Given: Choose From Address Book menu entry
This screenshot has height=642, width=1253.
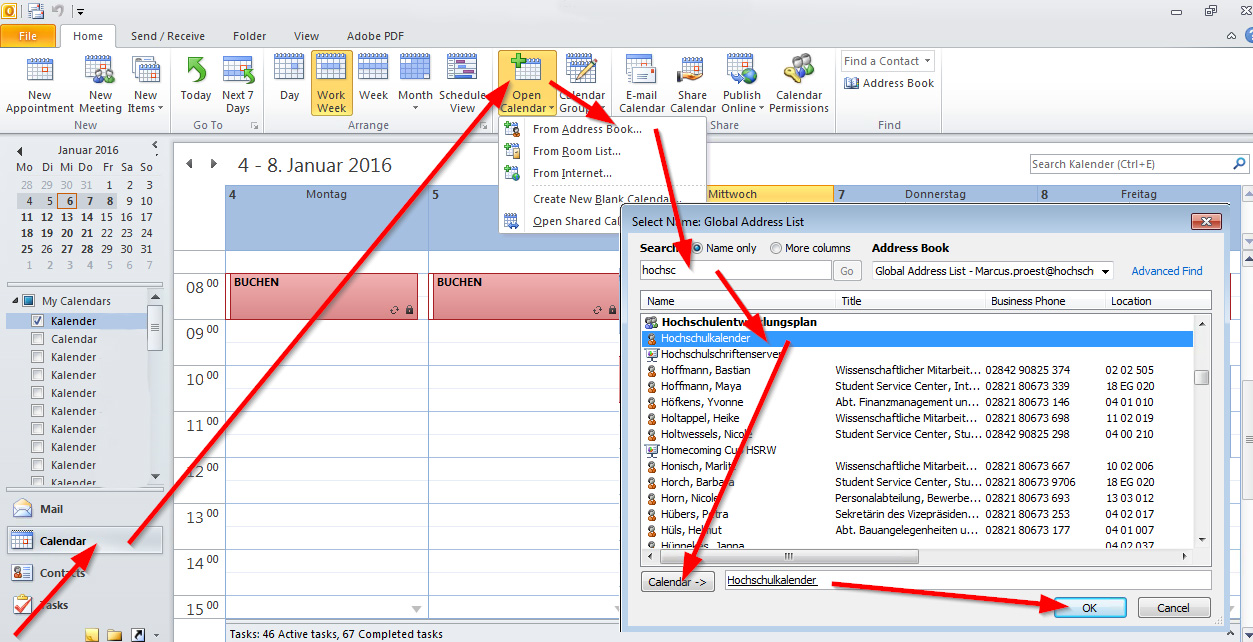Looking at the screenshot, I should pos(602,129).
